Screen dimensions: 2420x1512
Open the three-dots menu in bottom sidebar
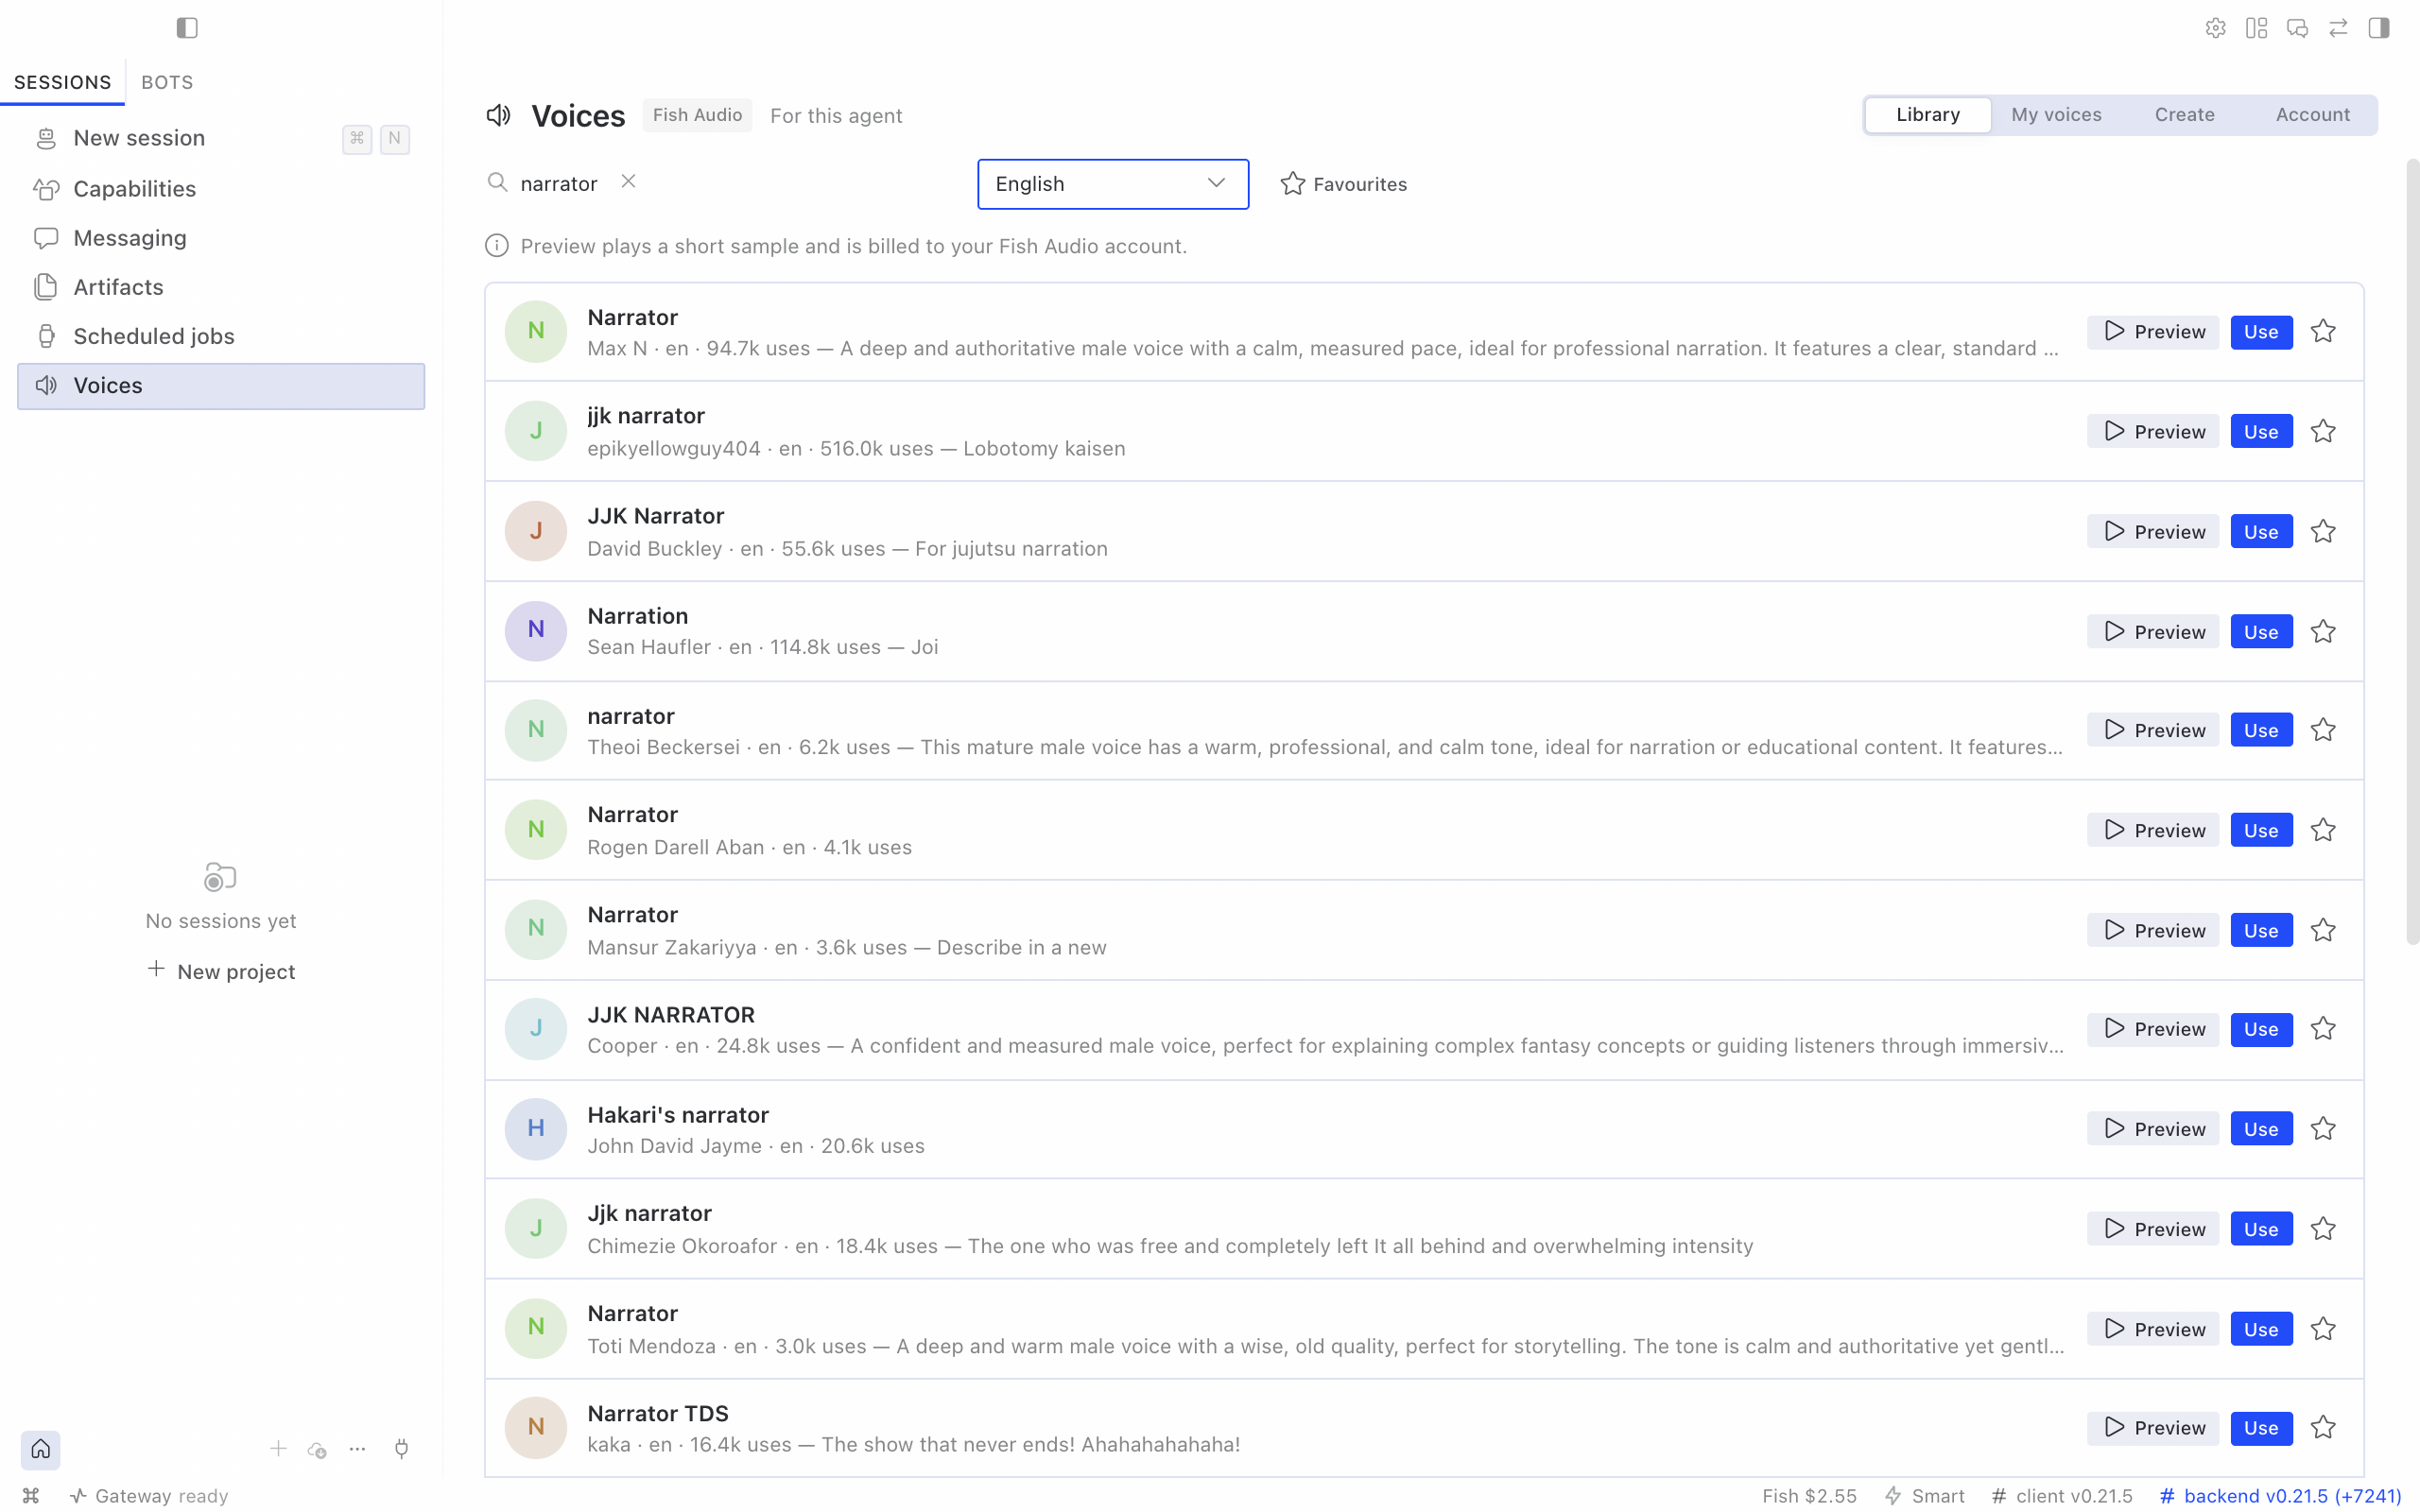357,1449
